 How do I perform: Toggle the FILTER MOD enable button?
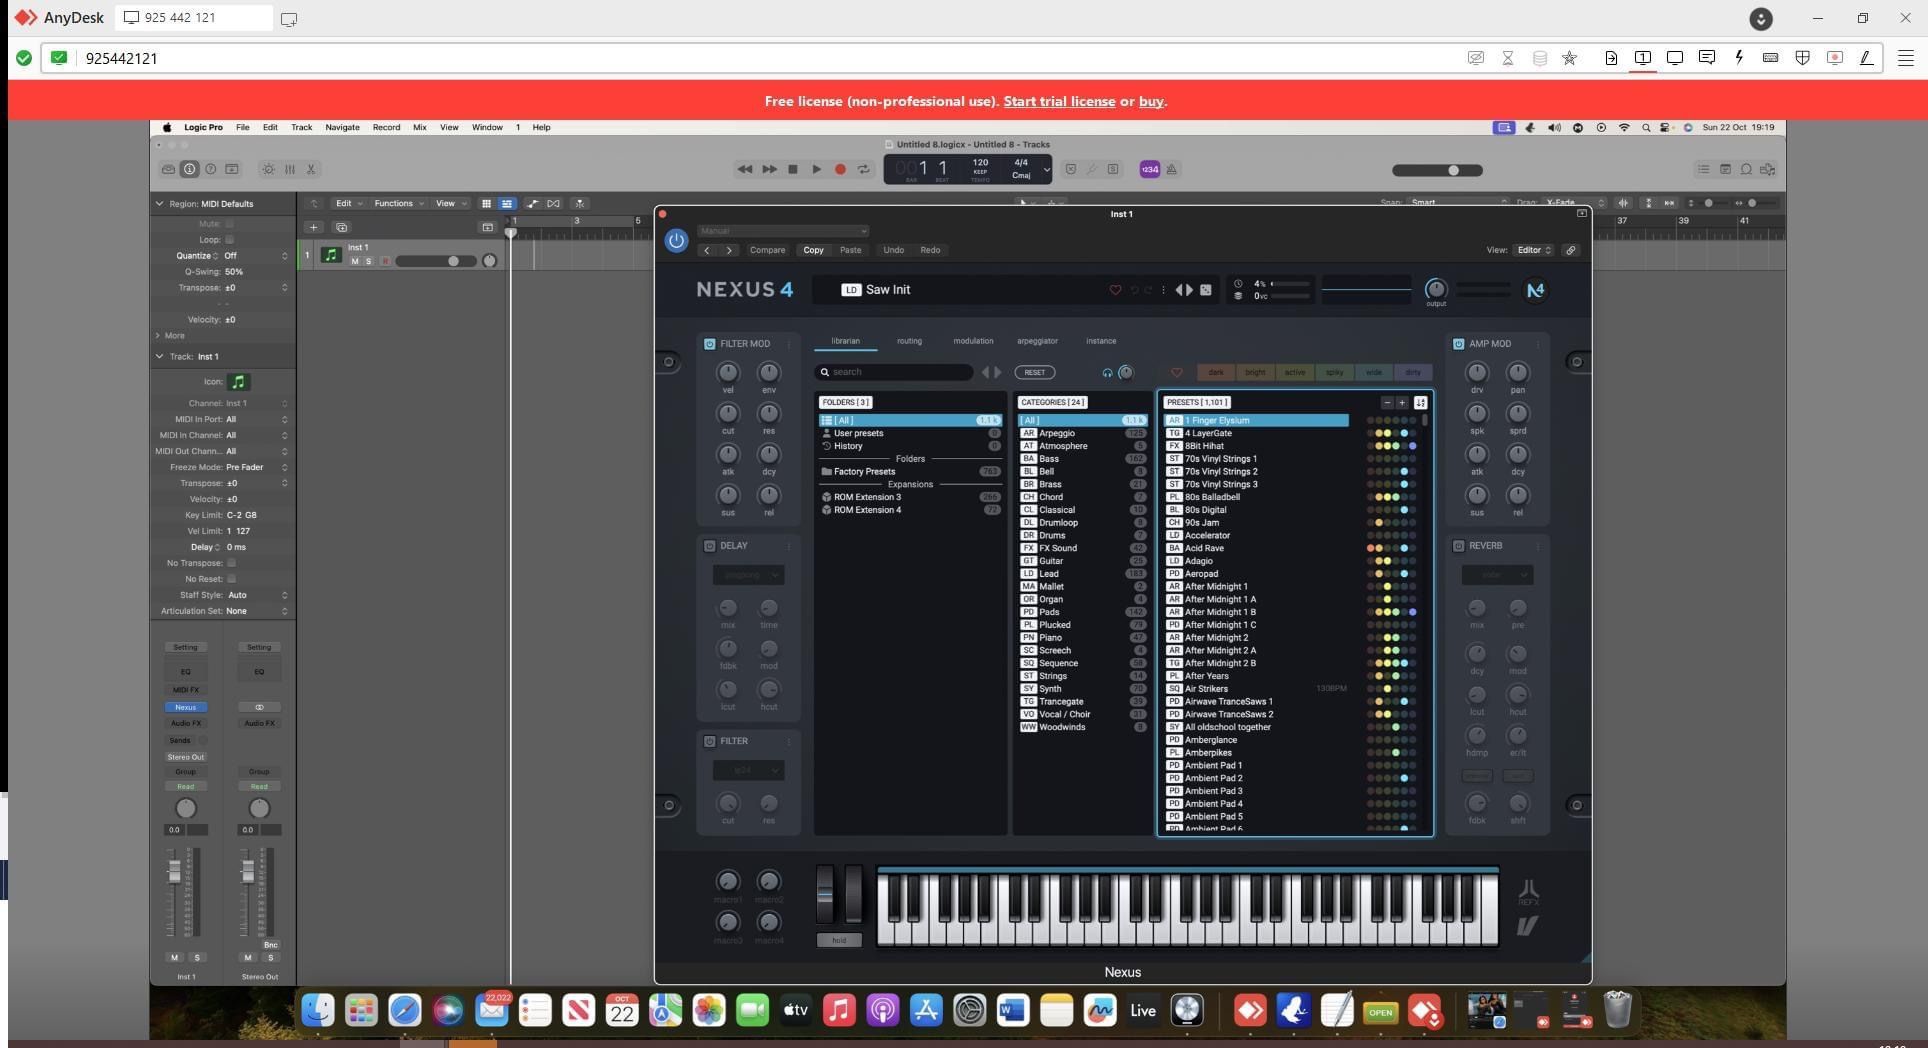tap(710, 344)
